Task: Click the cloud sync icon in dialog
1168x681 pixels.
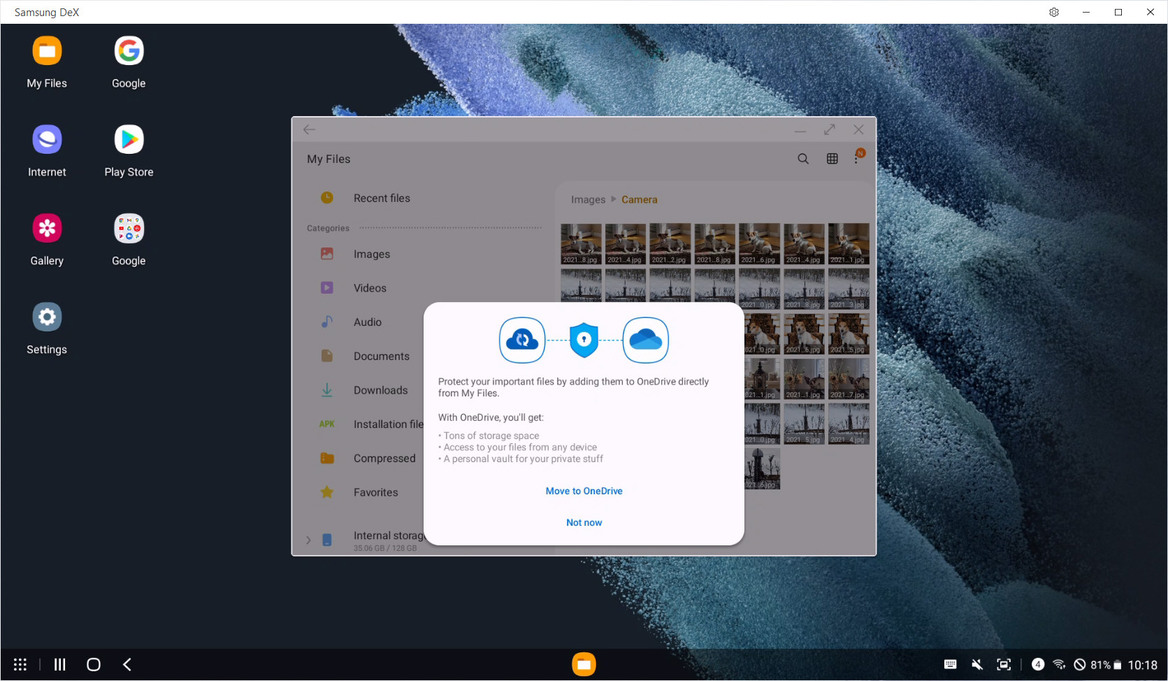Action: (x=522, y=340)
